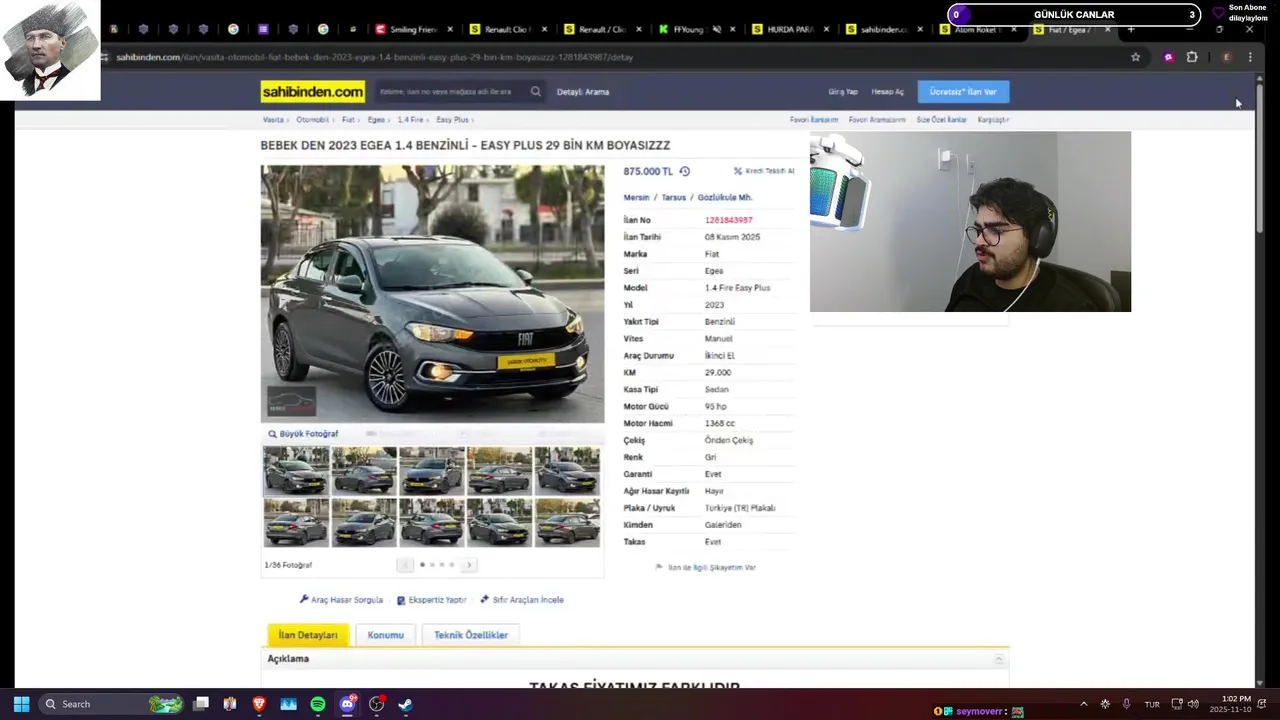Click the Favori Aramalarım link

tap(877, 119)
